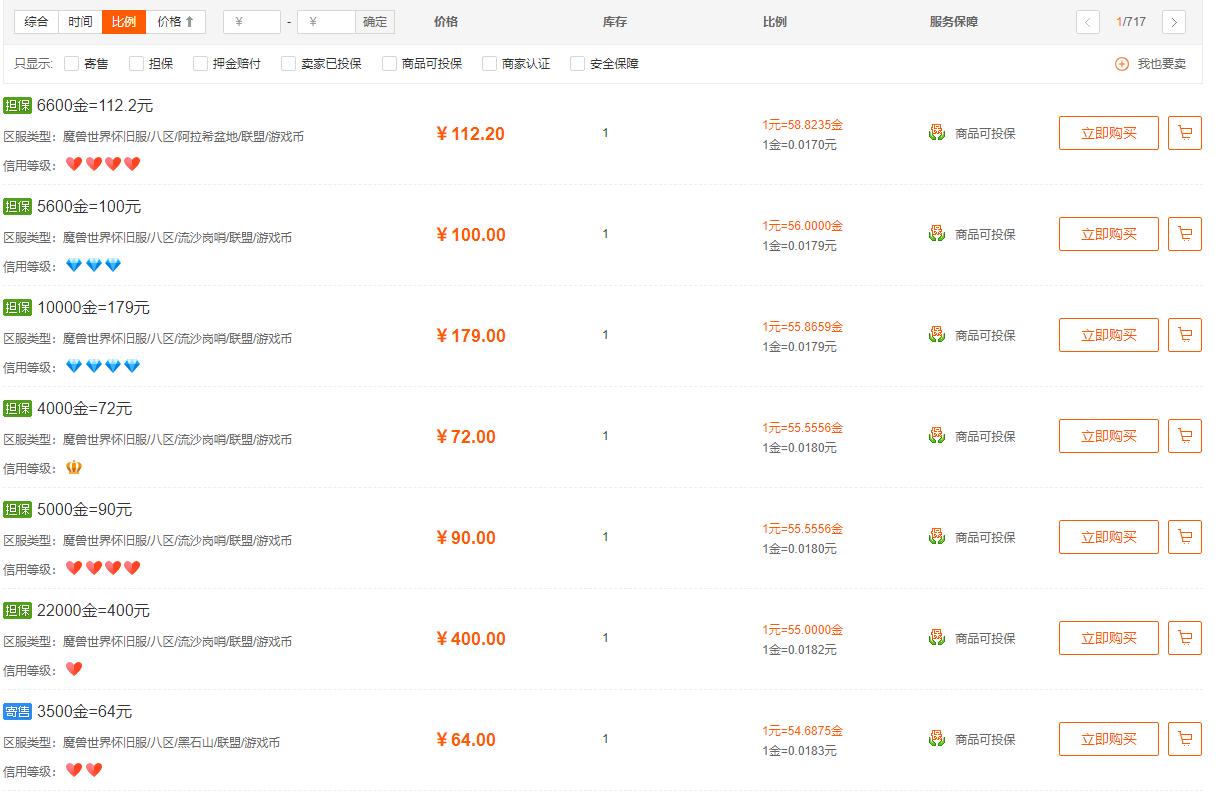Check the 押金赔付 filter option

201,64
